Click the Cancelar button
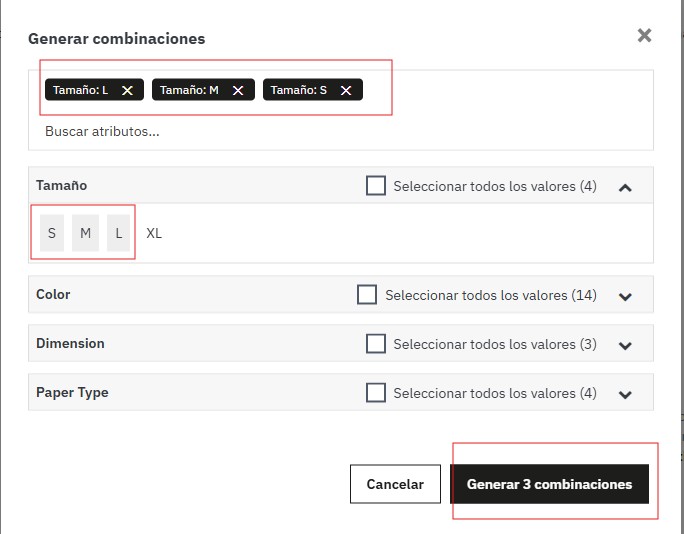 (x=395, y=484)
